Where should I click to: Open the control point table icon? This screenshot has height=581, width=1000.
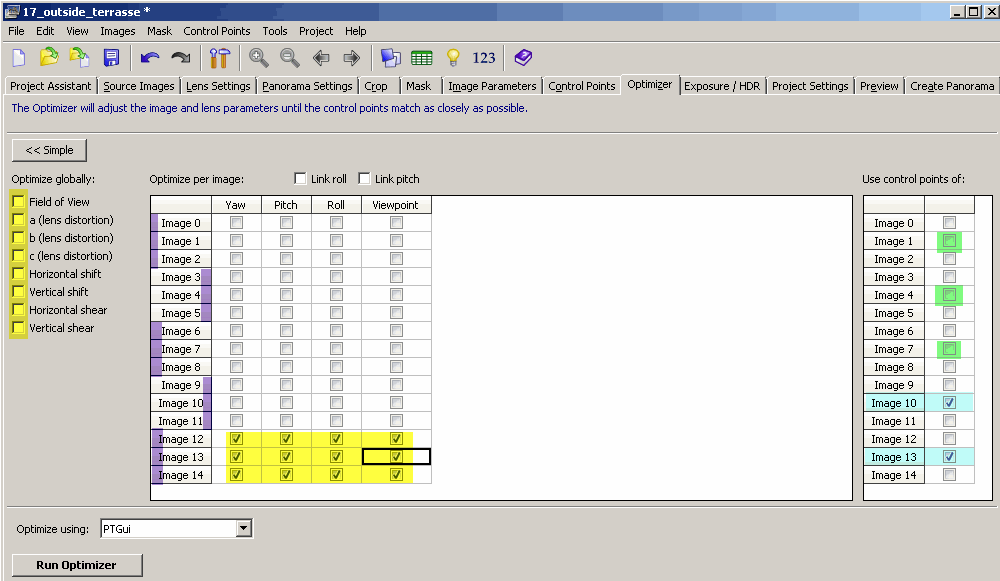click(422, 57)
